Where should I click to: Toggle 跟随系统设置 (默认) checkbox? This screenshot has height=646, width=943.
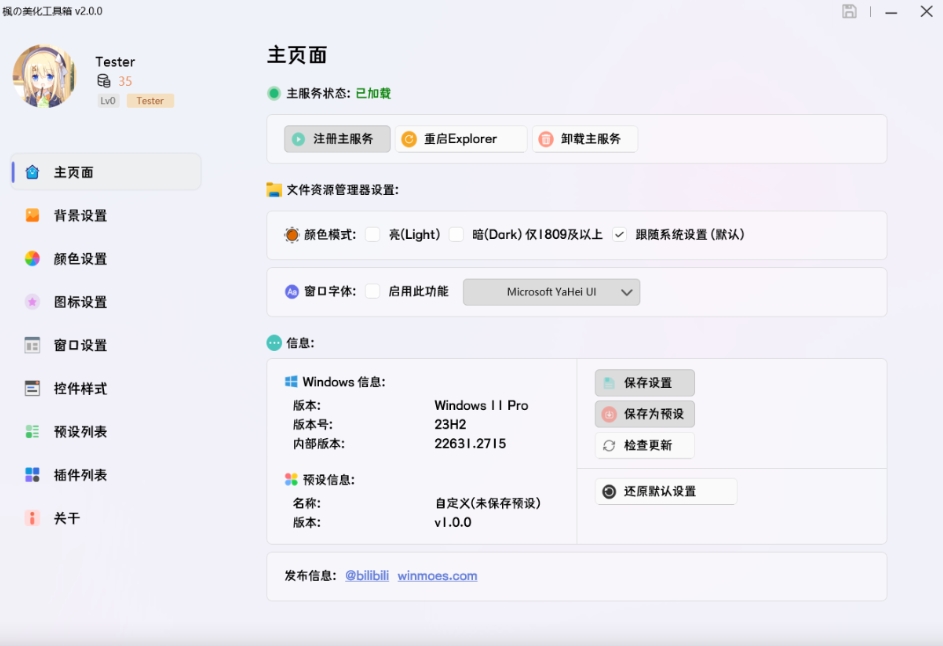coord(620,235)
